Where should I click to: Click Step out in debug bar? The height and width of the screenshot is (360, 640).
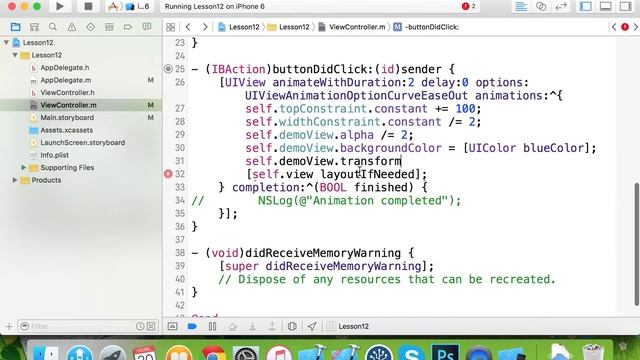272,326
